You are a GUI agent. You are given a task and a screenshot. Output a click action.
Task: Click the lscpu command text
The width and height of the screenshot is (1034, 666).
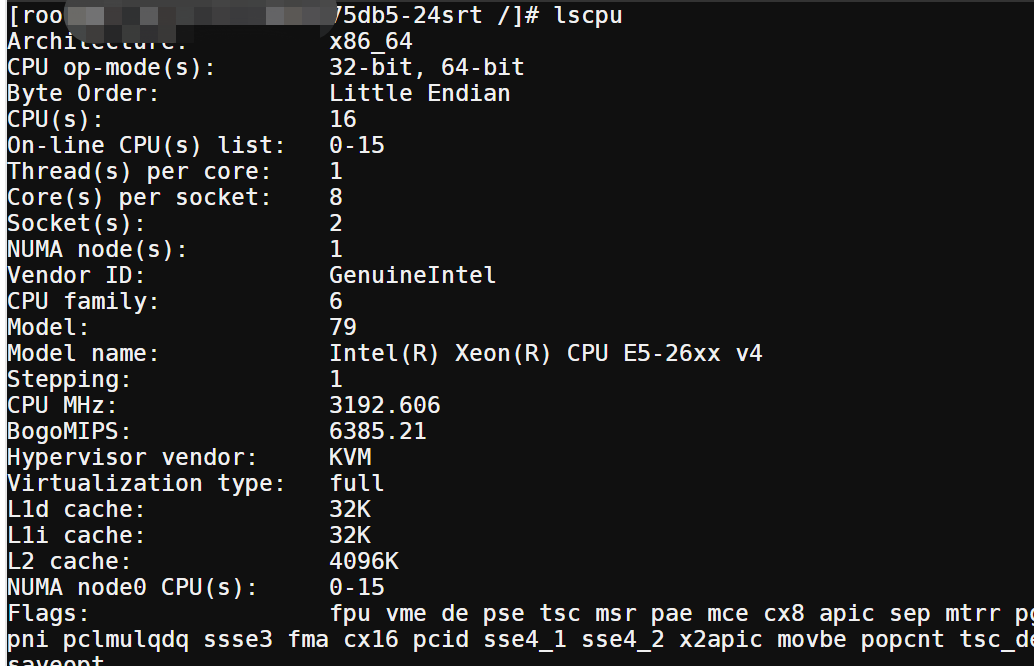coord(588,15)
